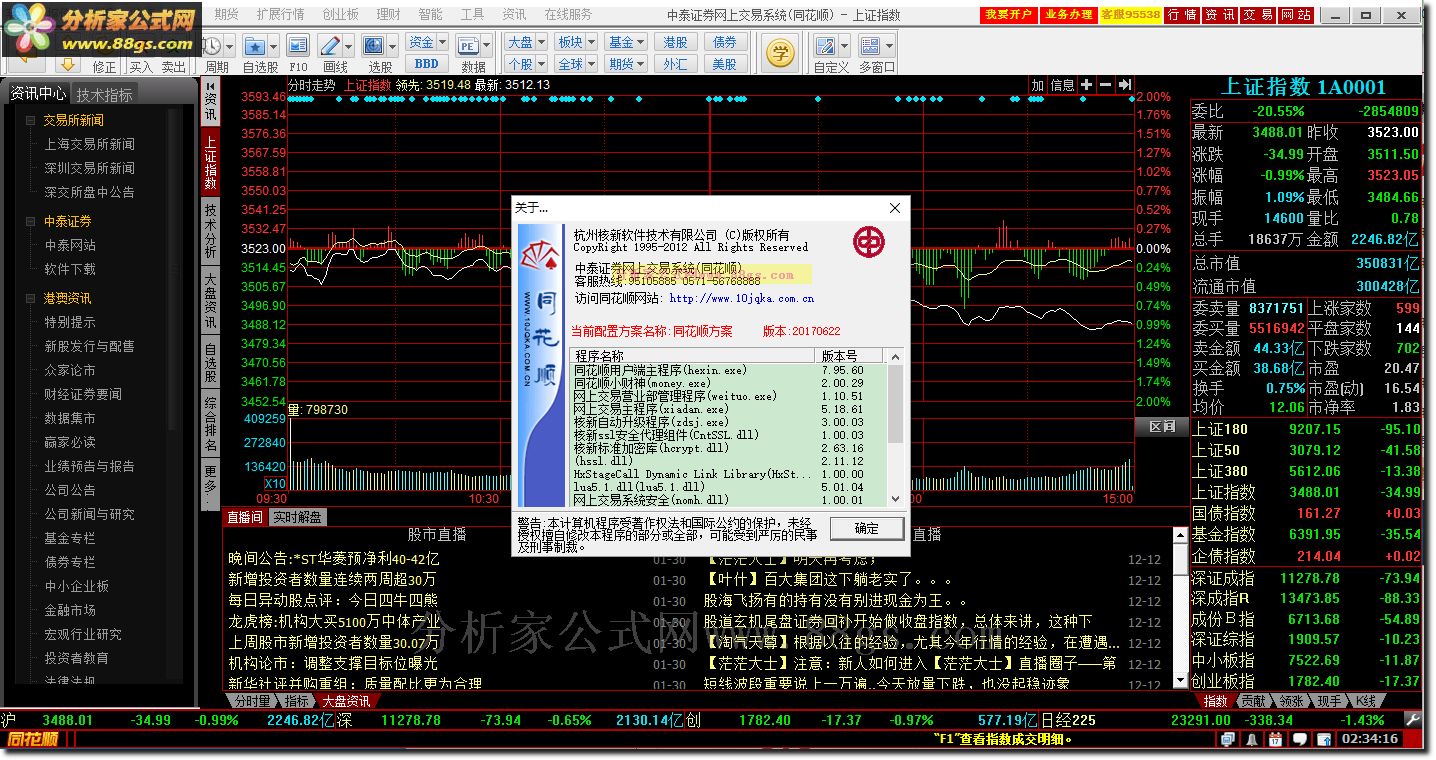1436x760 pixels.
Task: Close the 关于 dialog
Action: (894, 208)
